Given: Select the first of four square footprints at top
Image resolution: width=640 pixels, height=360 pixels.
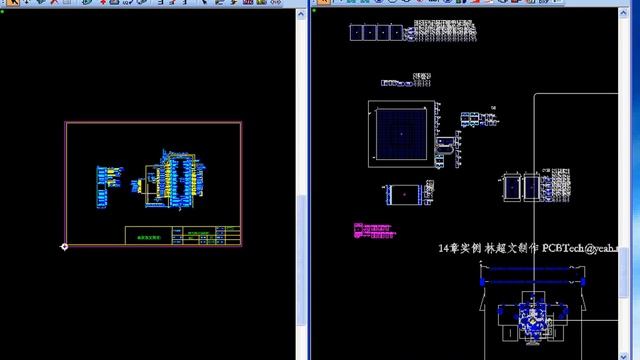Looking at the screenshot, I should click(356, 33).
